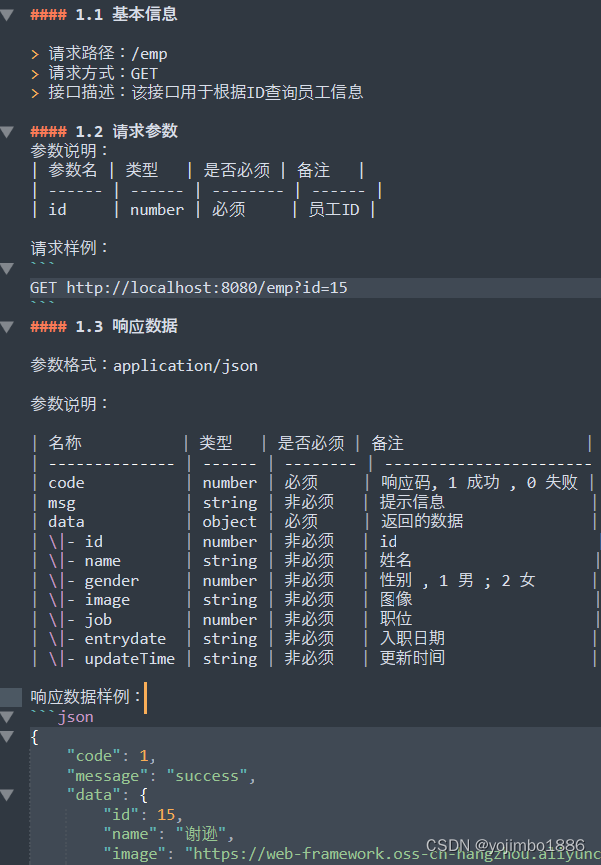Click the 性别 , 1 男 ; 2 女 remark
The image size is (601, 865).
coord(458,580)
